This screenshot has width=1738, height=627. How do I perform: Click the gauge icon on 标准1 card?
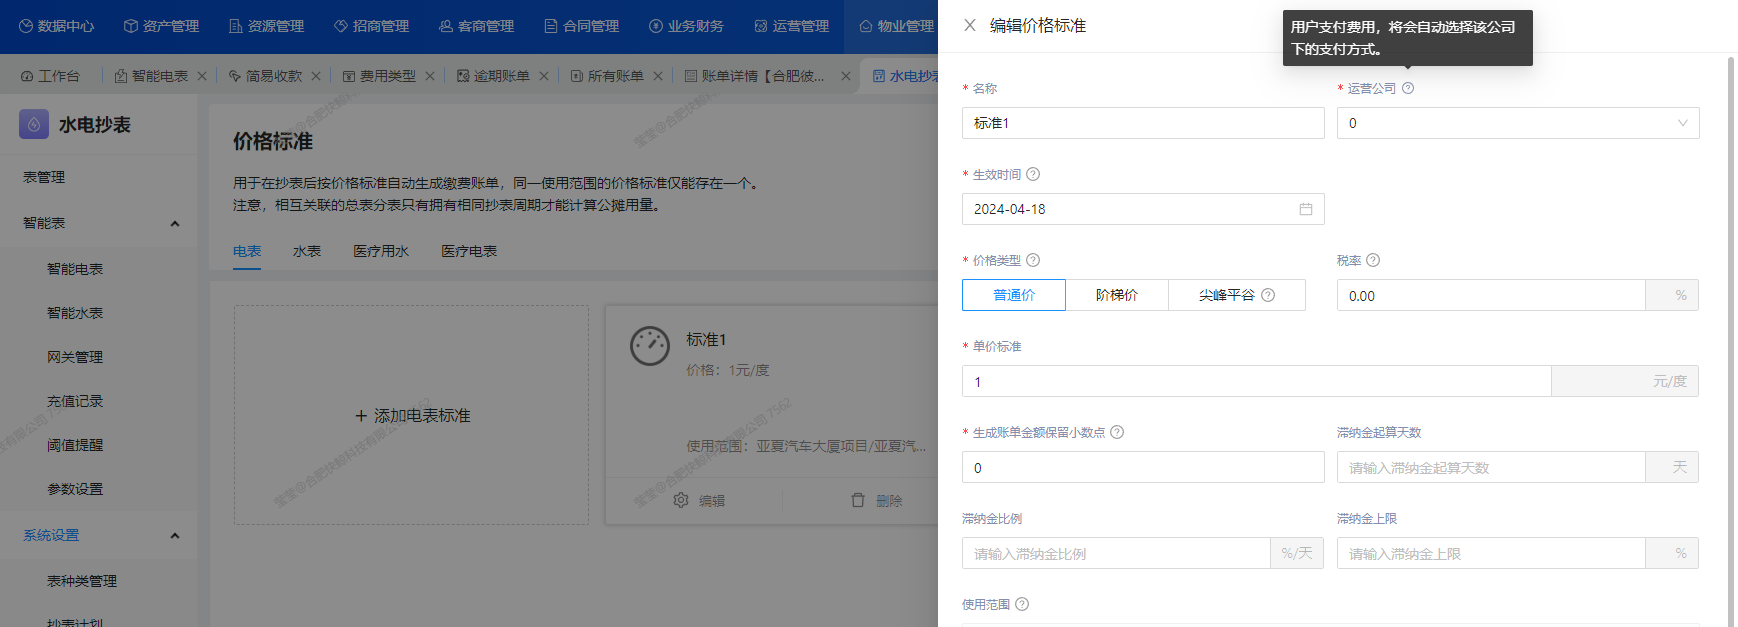click(650, 346)
